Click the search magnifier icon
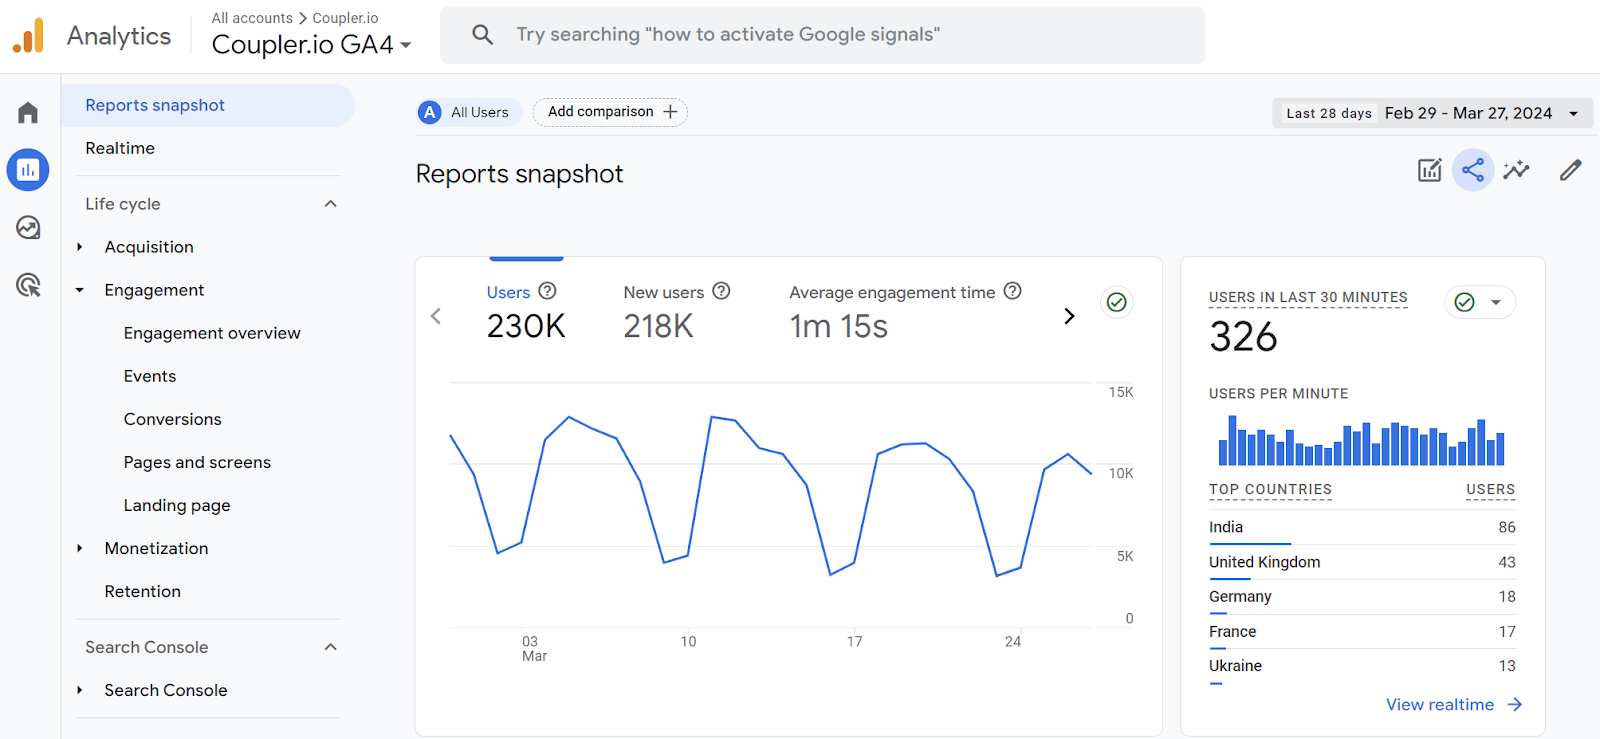 tap(483, 35)
